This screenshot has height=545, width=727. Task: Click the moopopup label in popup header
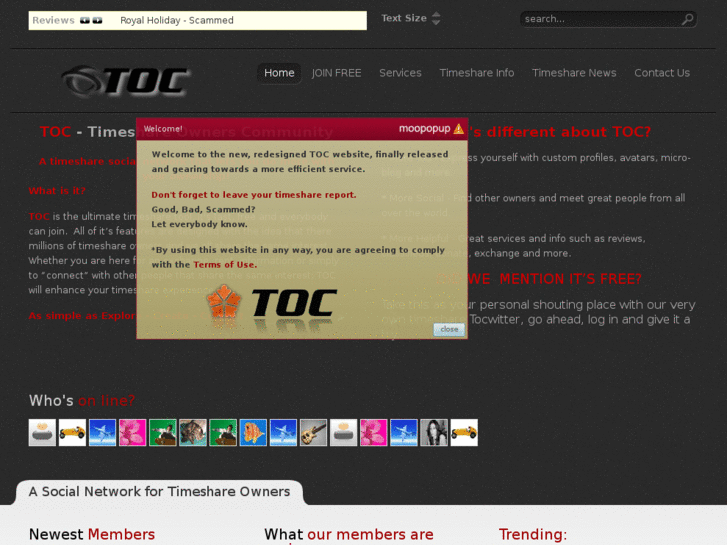424,128
